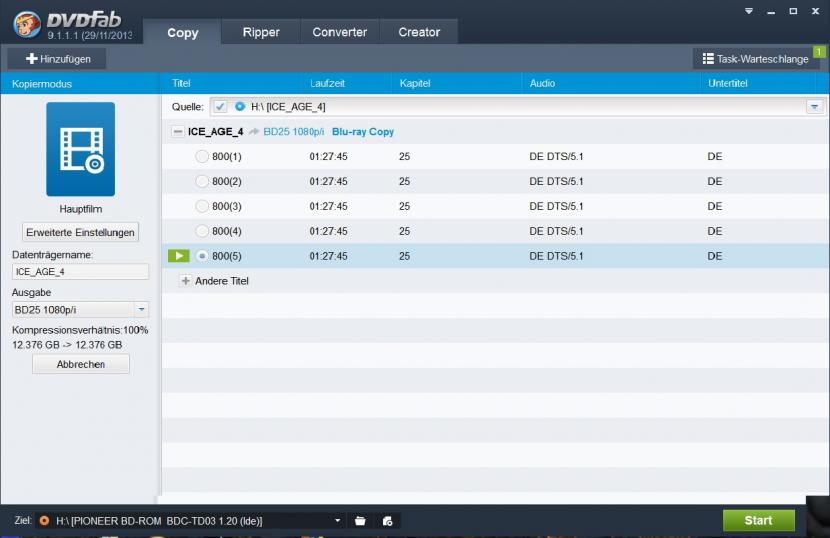Open the title-bar dropdown menu arrow
The width and height of the screenshot is (830, 538).
coord(748,11)
